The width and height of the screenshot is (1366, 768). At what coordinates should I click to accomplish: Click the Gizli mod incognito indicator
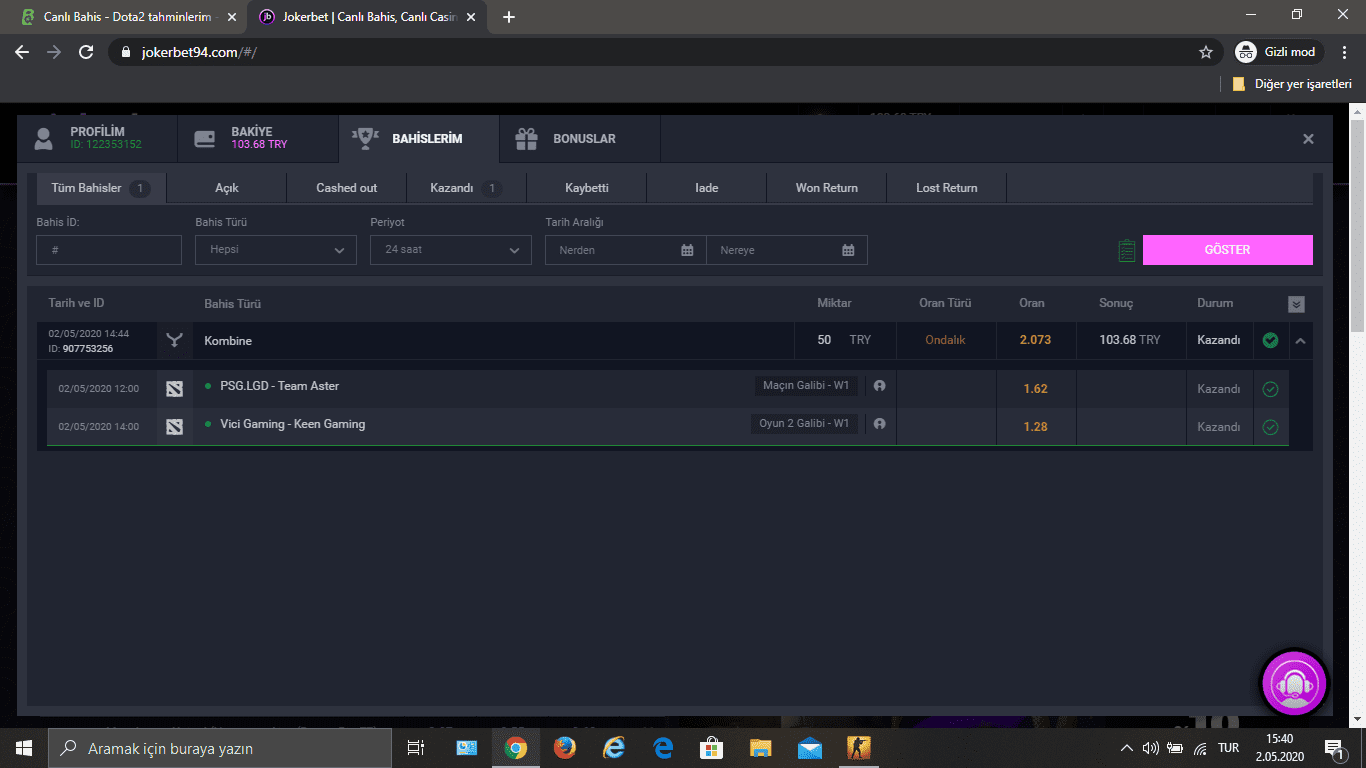coord(1278,52)
